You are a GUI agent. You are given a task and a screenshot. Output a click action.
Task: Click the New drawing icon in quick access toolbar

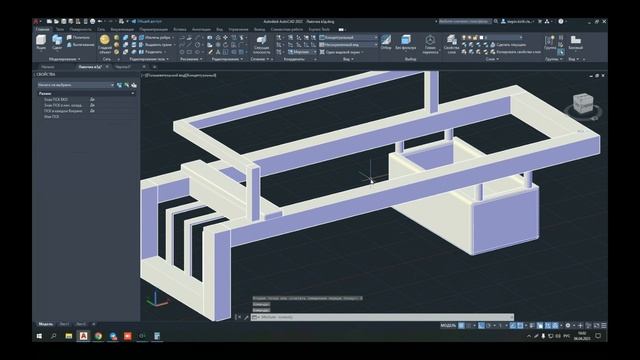(49, 21)
